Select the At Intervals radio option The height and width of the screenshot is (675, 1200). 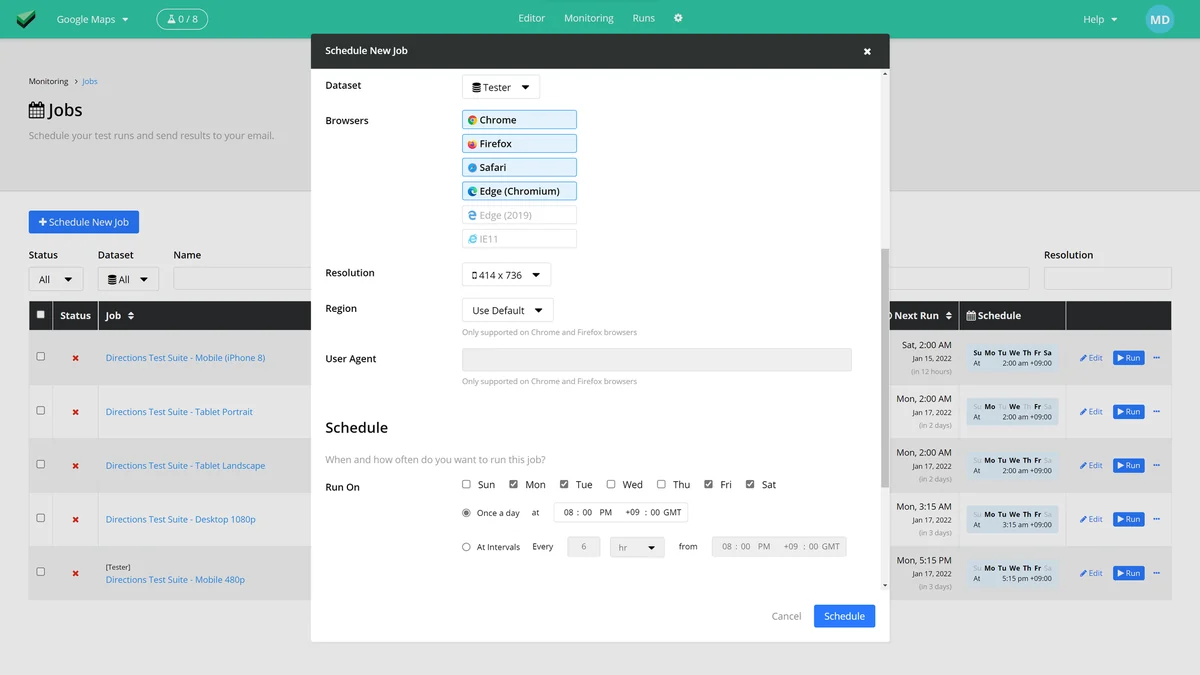[466, 547]
